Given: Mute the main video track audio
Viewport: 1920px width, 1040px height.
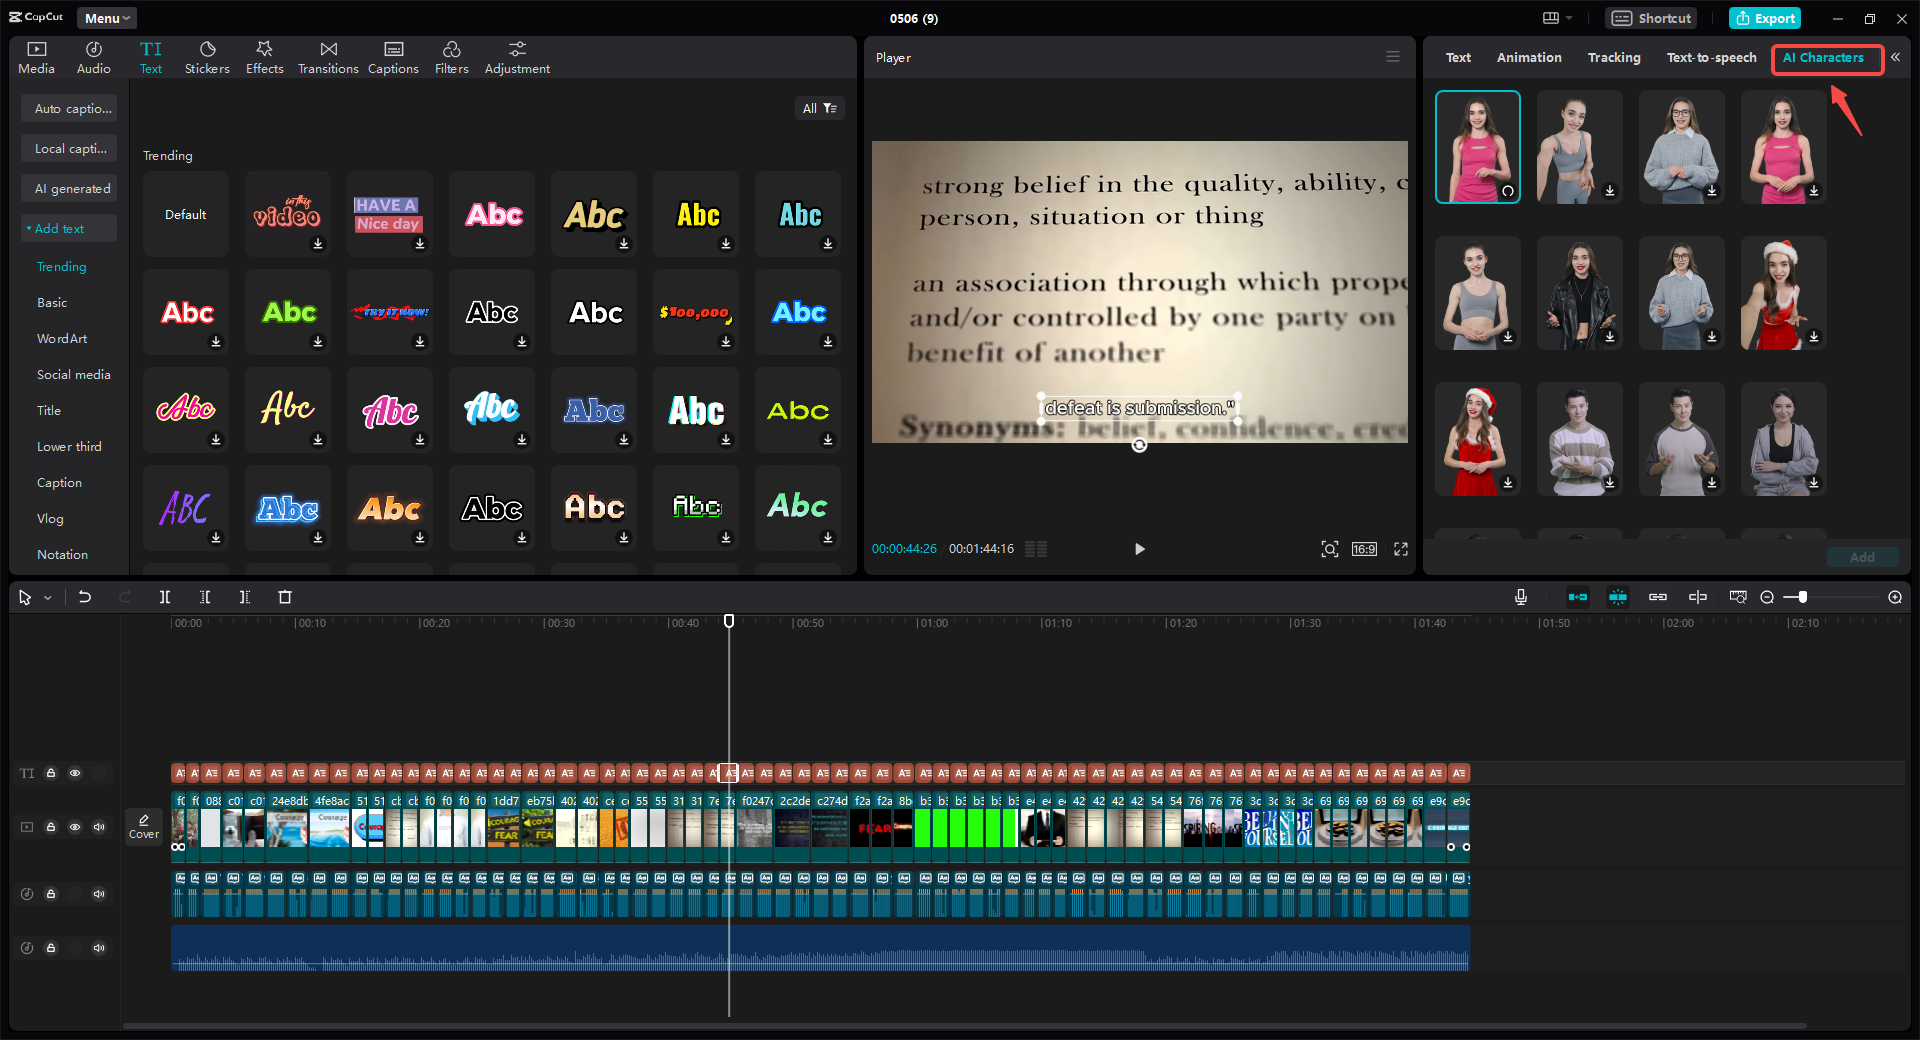Looking at the screenshot, I should tap(99, 827).
